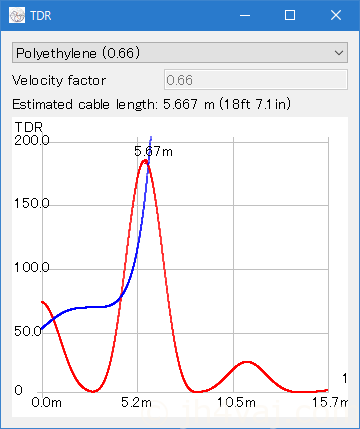This screenshot has height=429, width=360.
Task: Click the TDR window app icon
Action: (x=17, y=15)
